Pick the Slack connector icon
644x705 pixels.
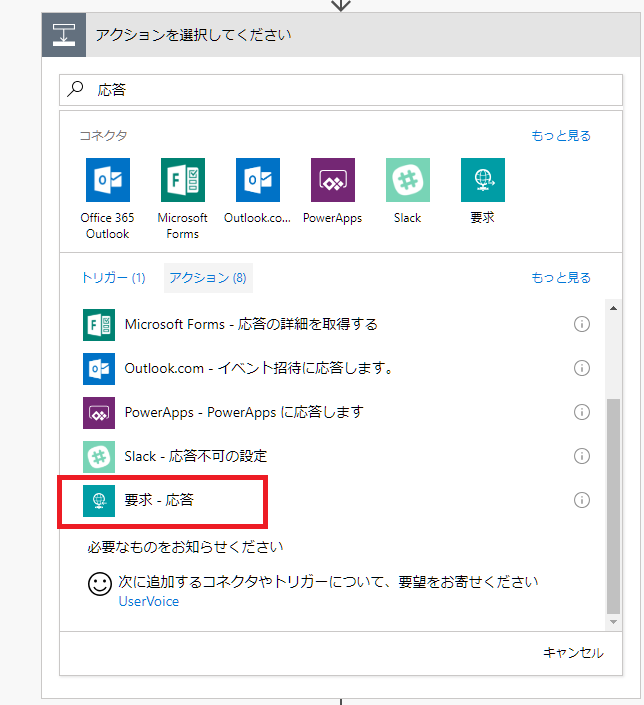coord(408,180)
